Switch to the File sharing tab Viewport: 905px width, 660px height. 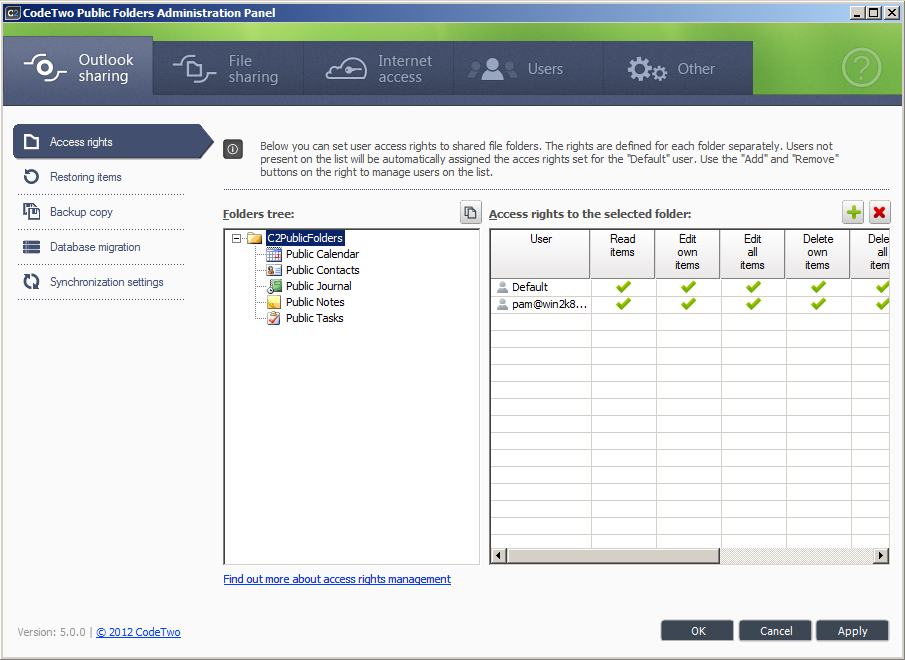point(229,69)
